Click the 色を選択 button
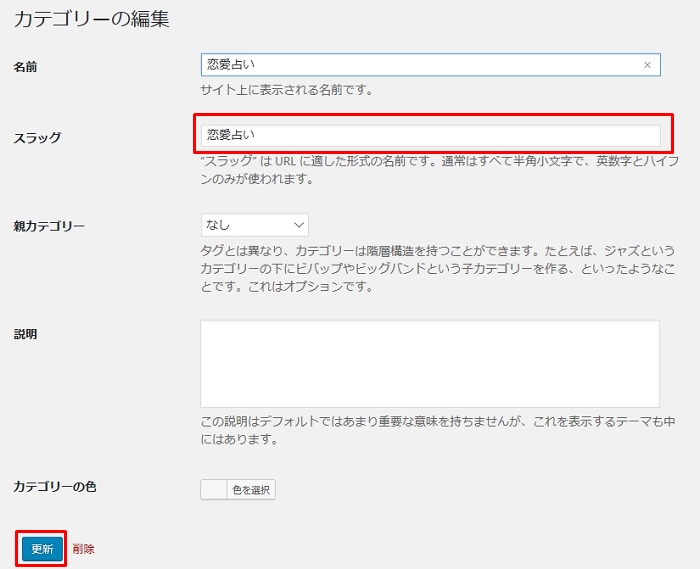Image resolution: width=700 pixels, height=569 pixels. [x=251, y=490]
